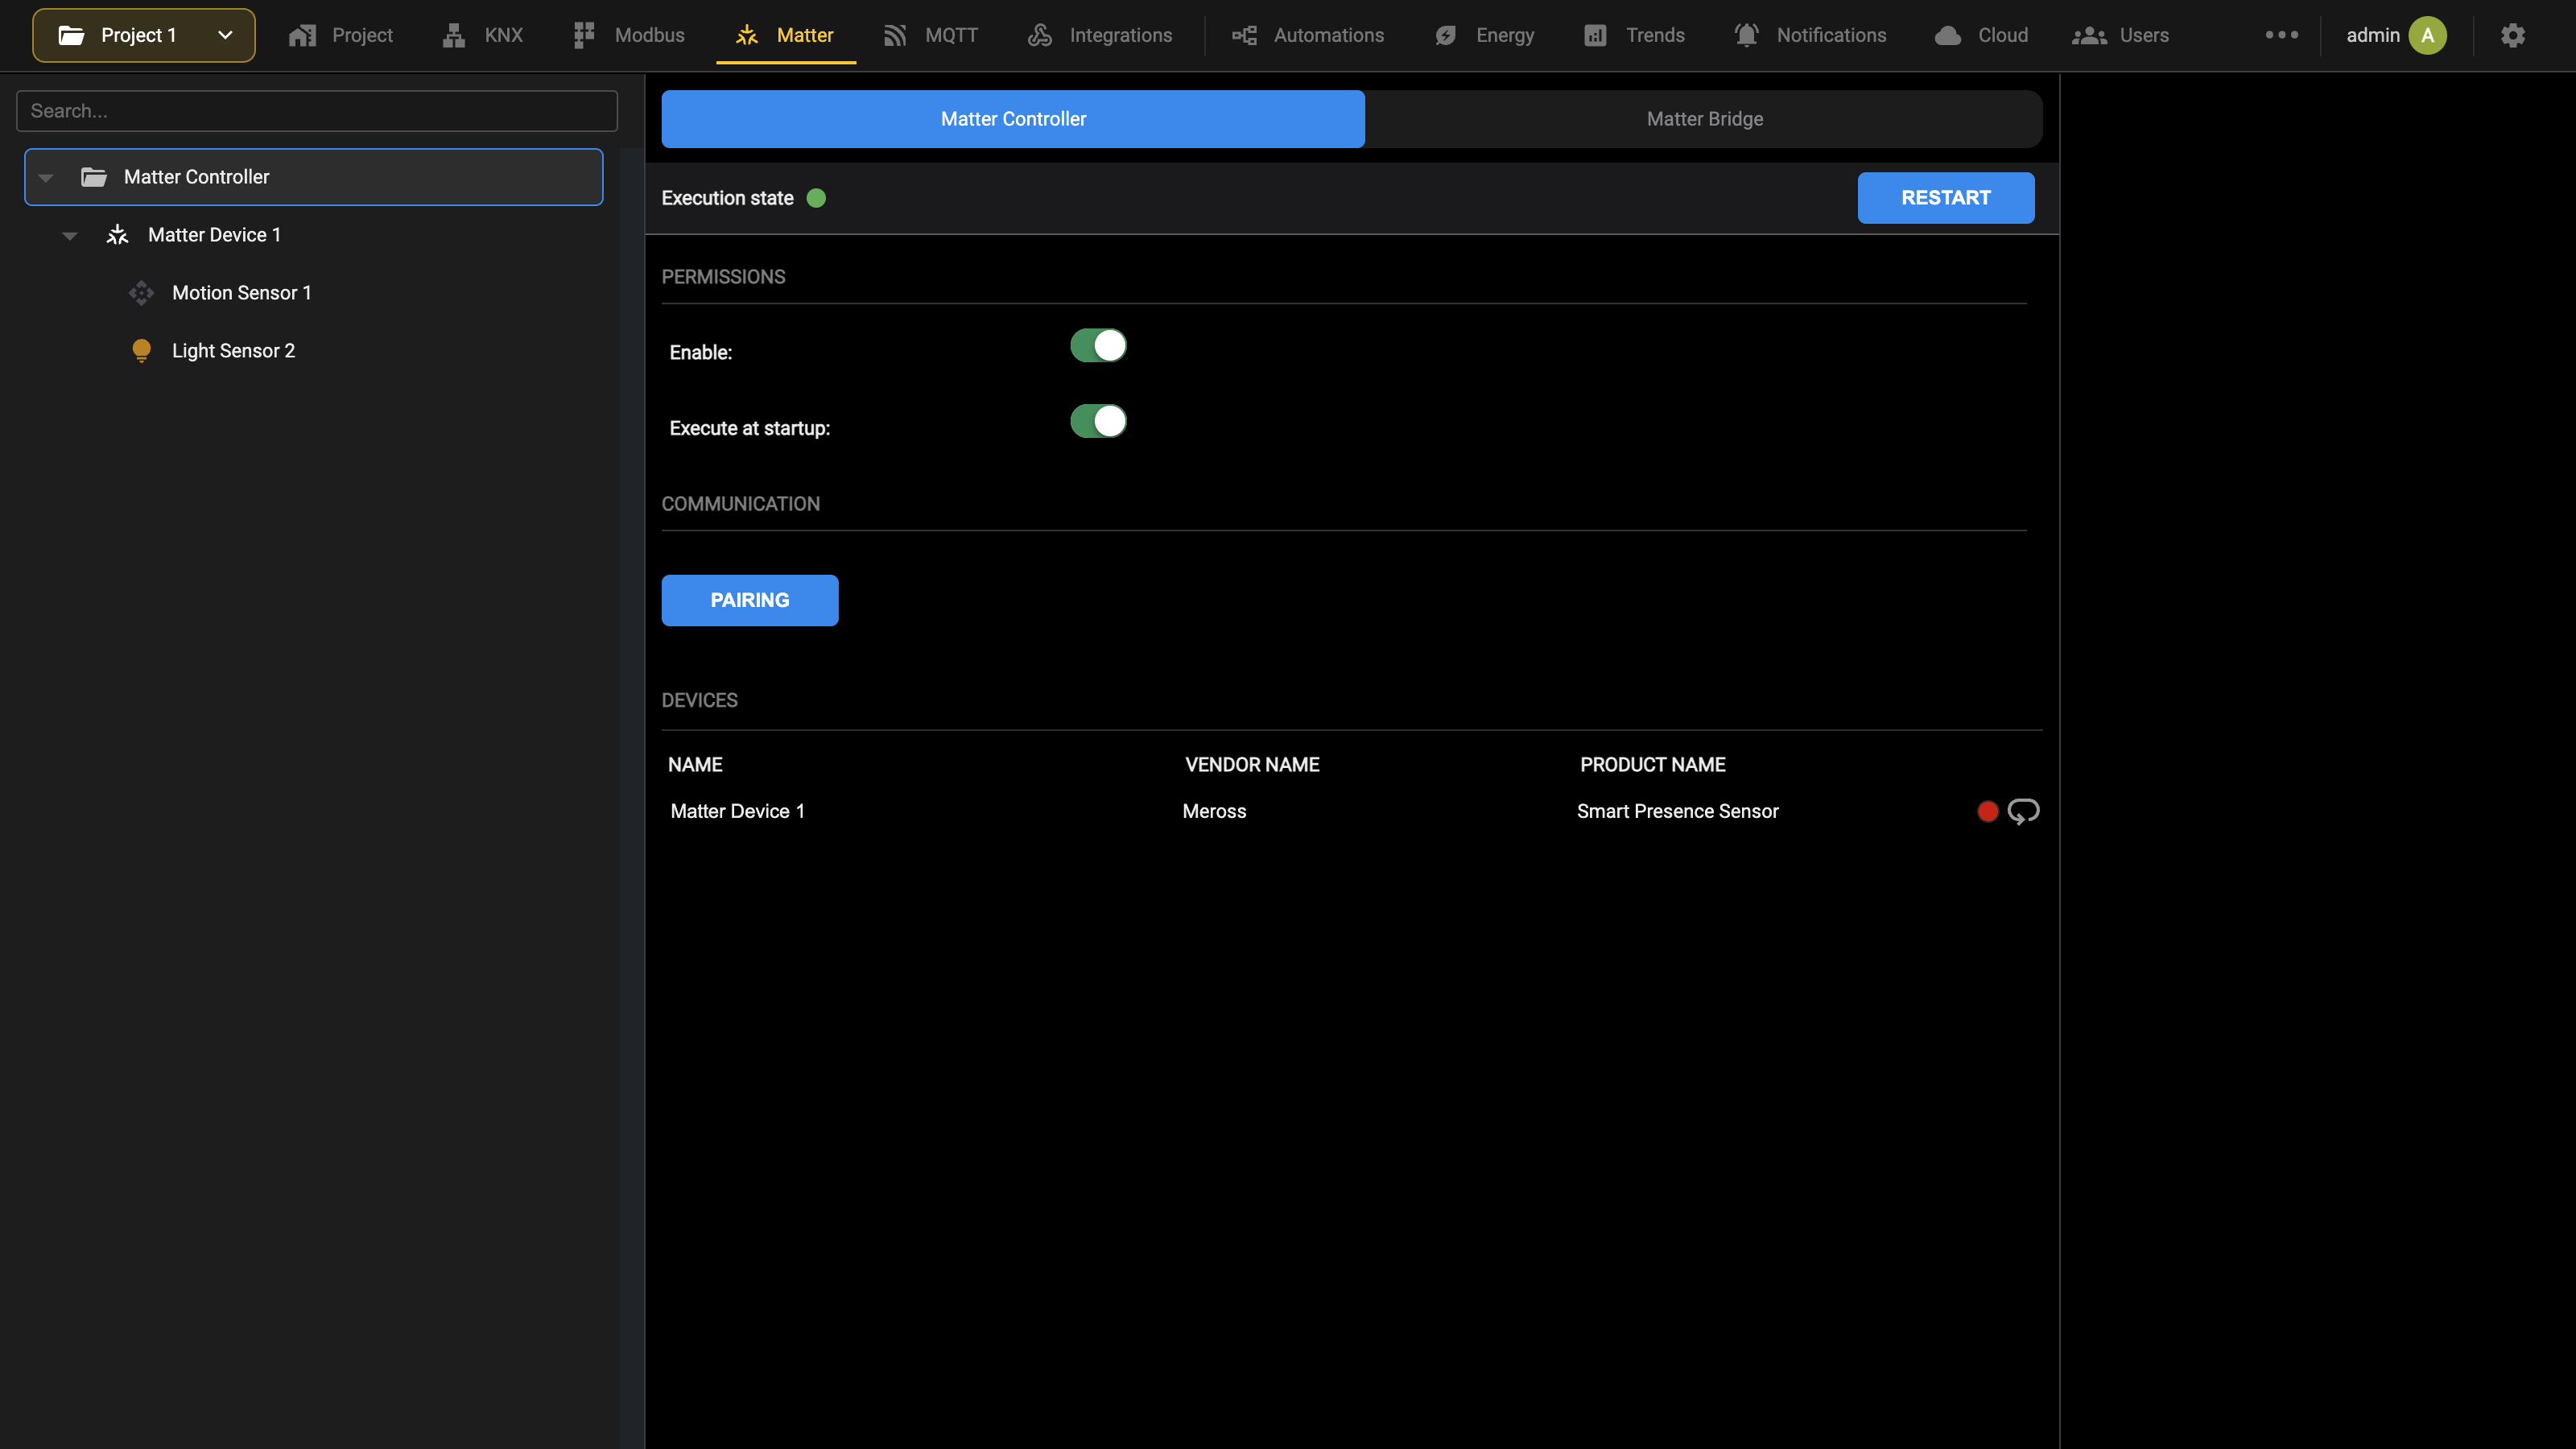Viewport: 2576px width, 1449px height.
Task: Click the RESTART button
Action: coord(1945,198)
